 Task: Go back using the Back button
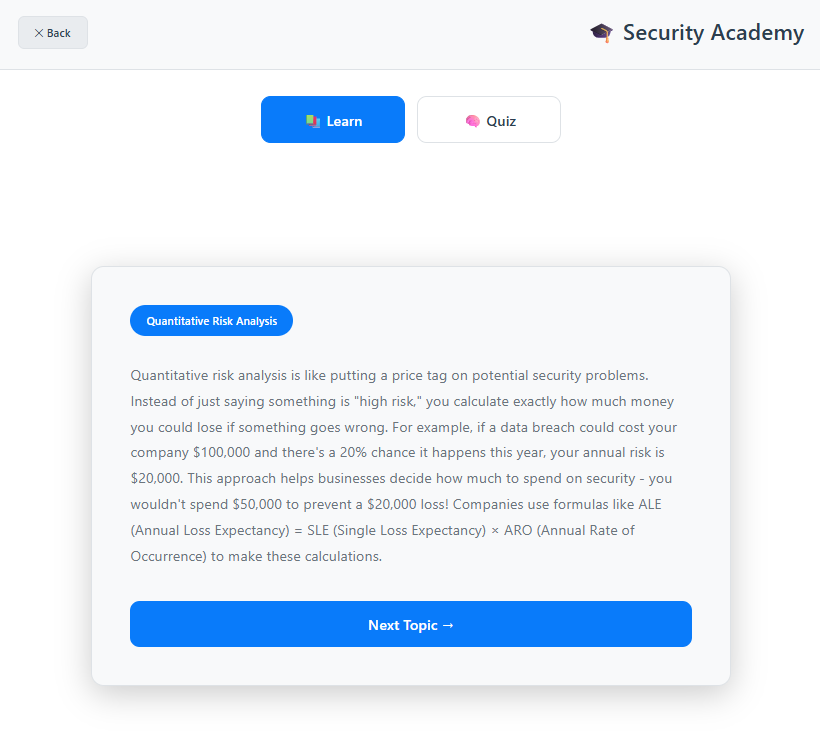point(53,33)
